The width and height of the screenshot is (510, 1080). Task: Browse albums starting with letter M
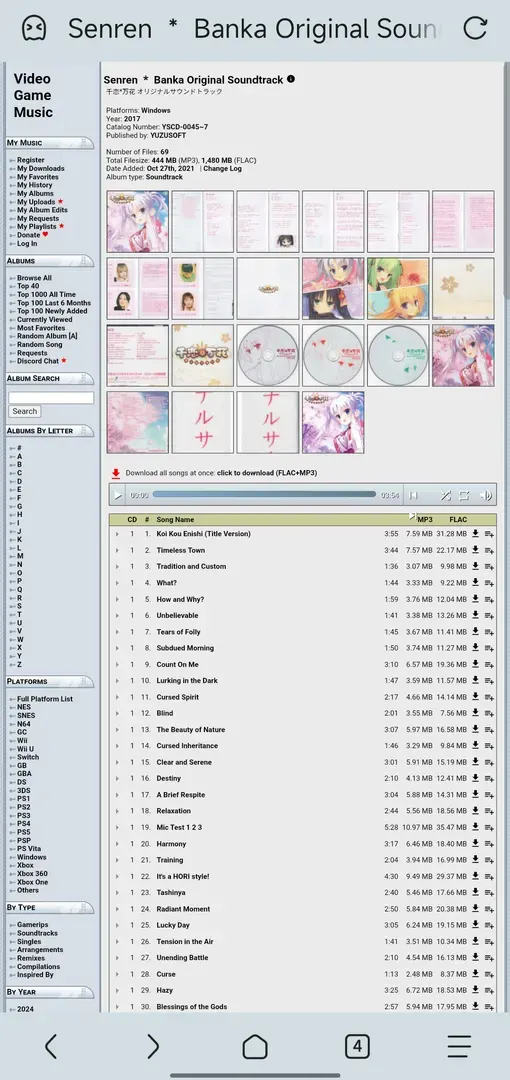(x=20, y=556)
